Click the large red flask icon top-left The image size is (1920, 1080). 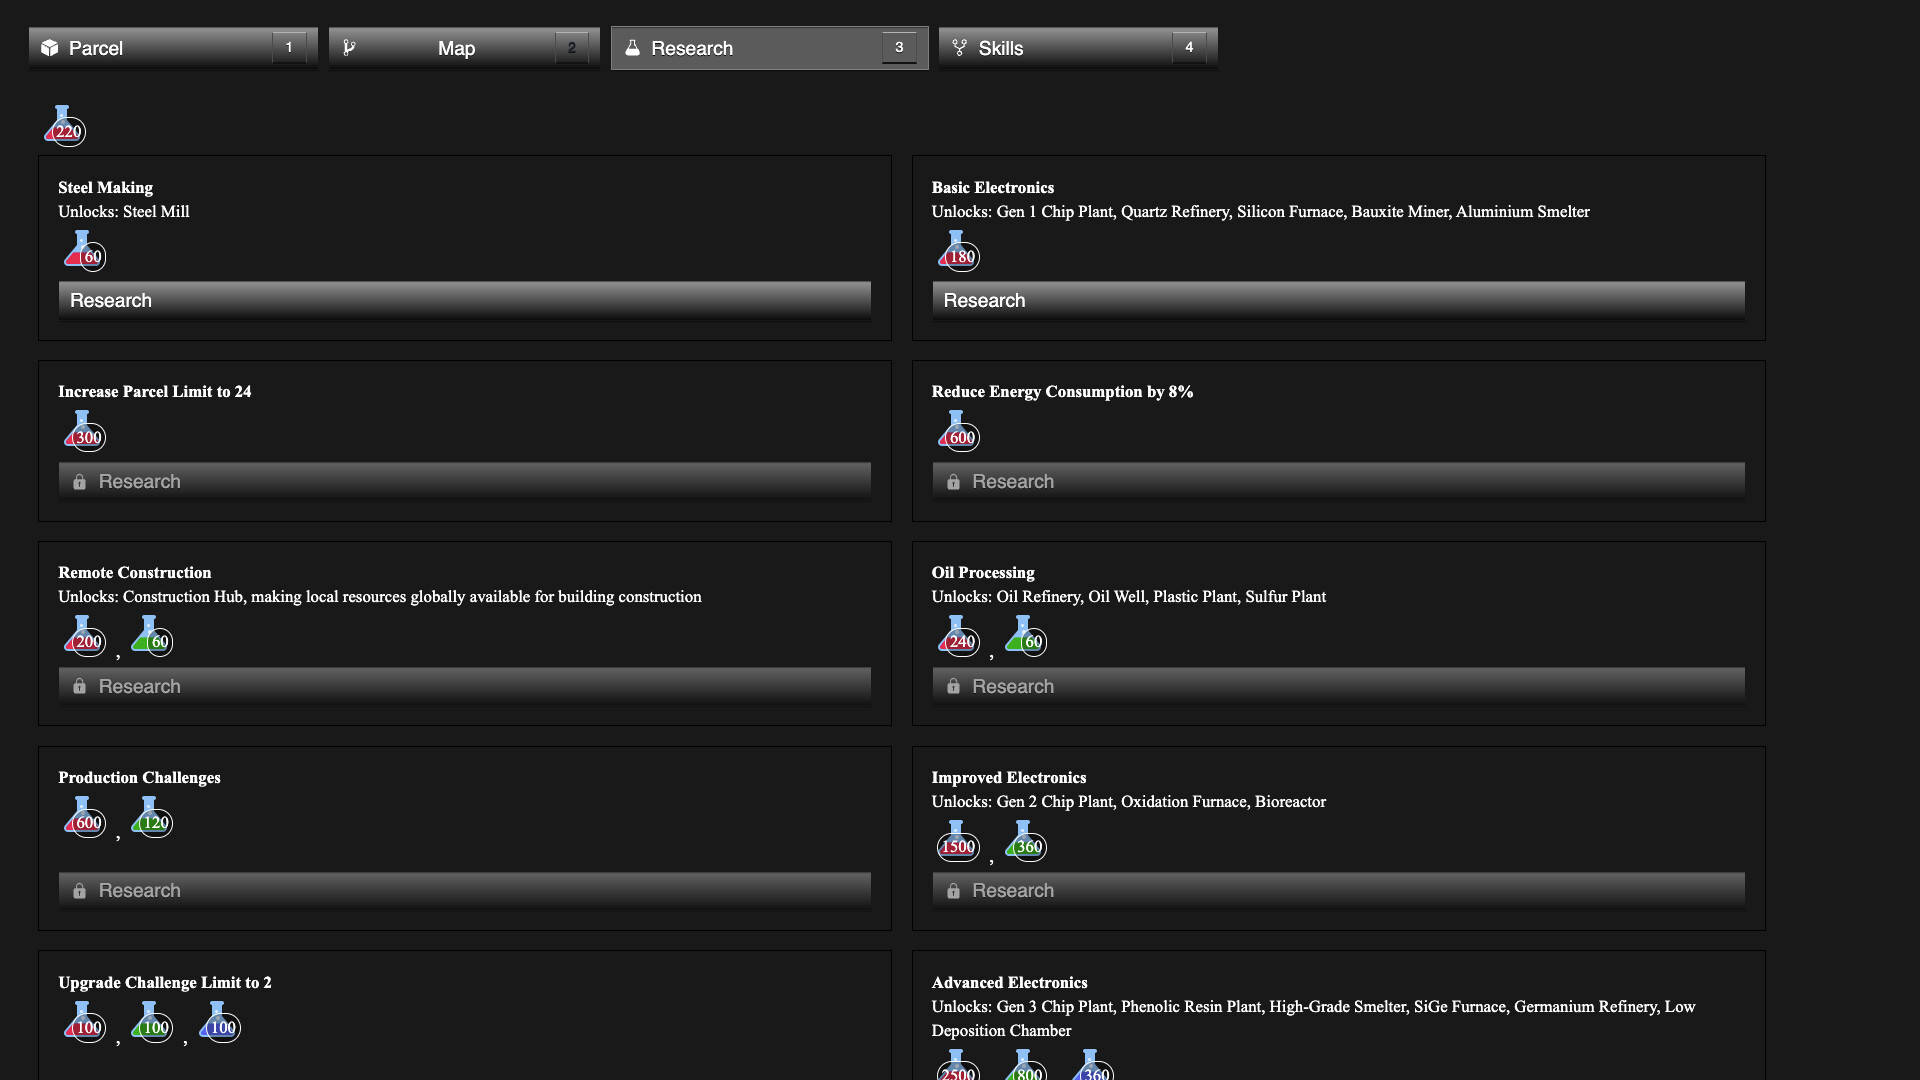pos(63,125)
